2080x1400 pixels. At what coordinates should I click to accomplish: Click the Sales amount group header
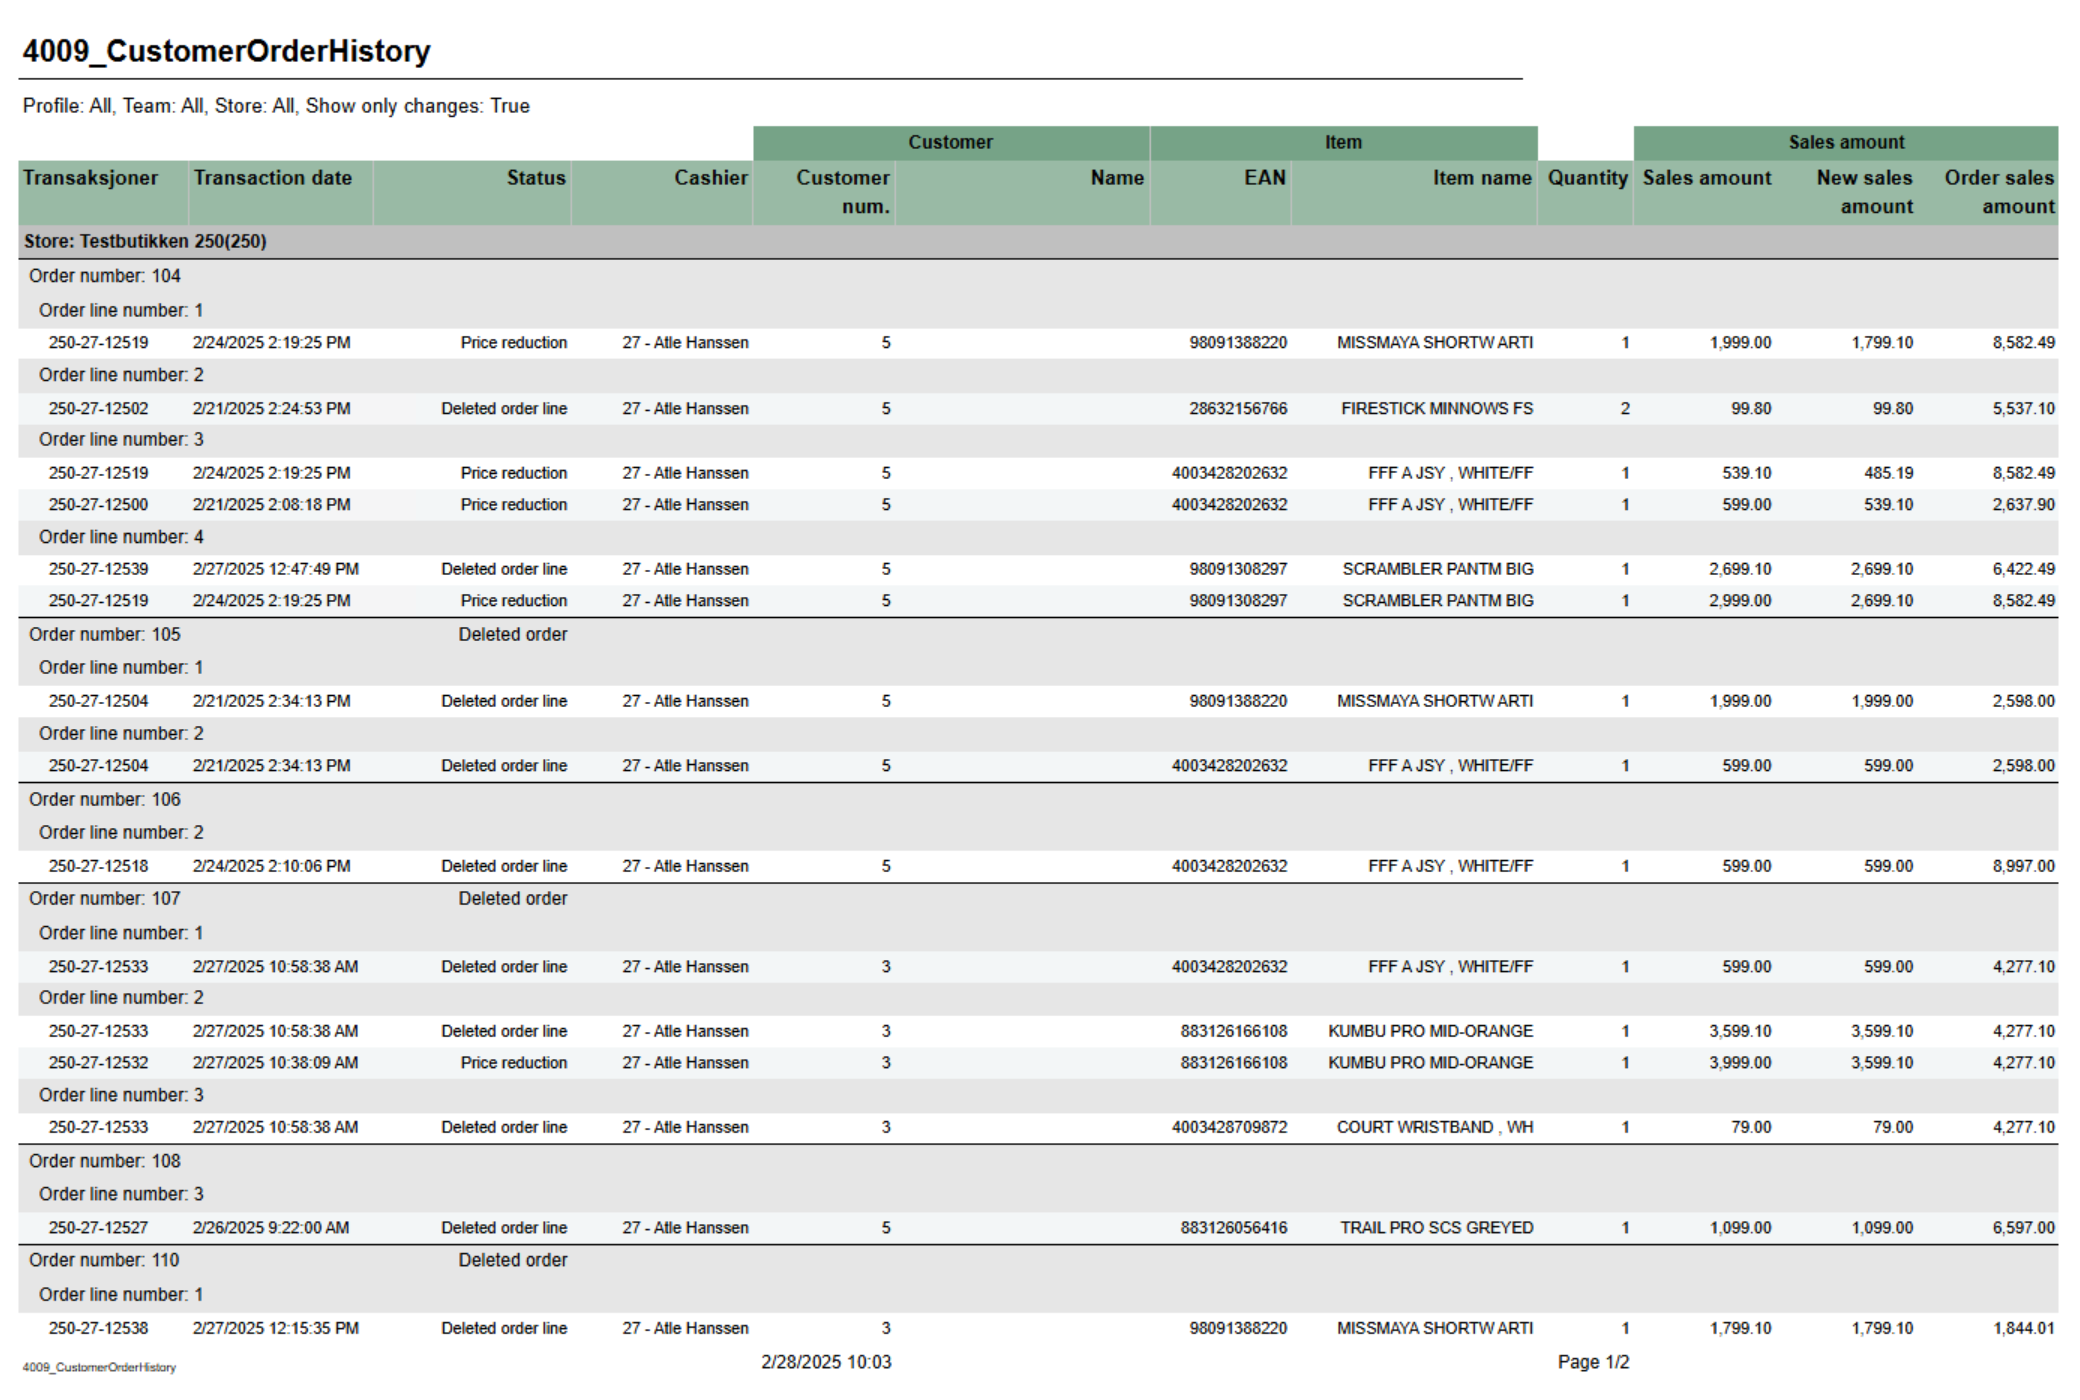1846,142
